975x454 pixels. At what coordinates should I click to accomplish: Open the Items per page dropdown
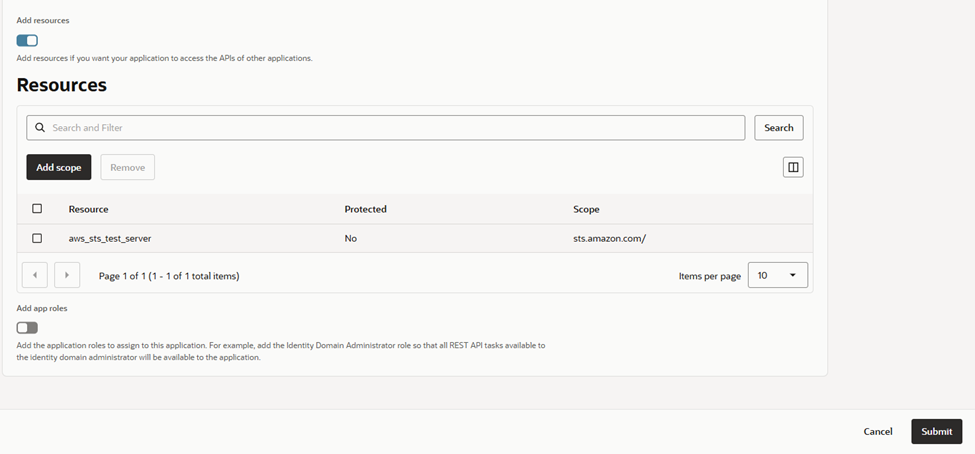tap(778, 275)
